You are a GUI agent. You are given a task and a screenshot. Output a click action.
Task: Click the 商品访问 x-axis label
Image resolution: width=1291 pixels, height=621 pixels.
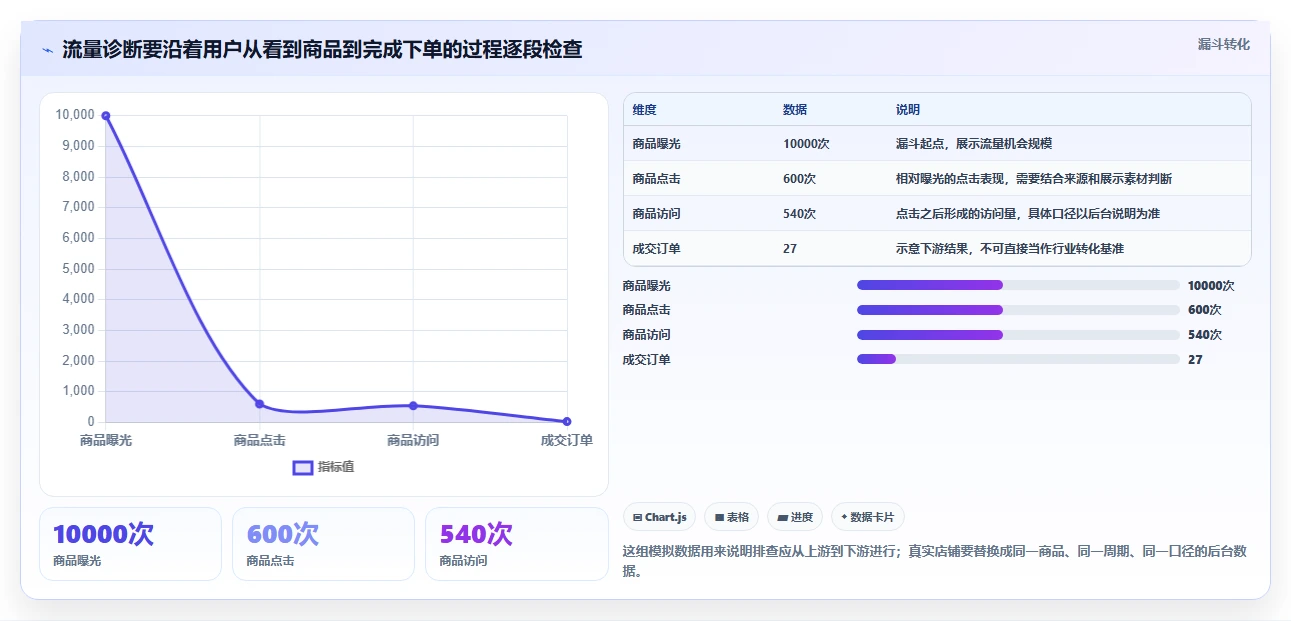[x=413, y=440]
